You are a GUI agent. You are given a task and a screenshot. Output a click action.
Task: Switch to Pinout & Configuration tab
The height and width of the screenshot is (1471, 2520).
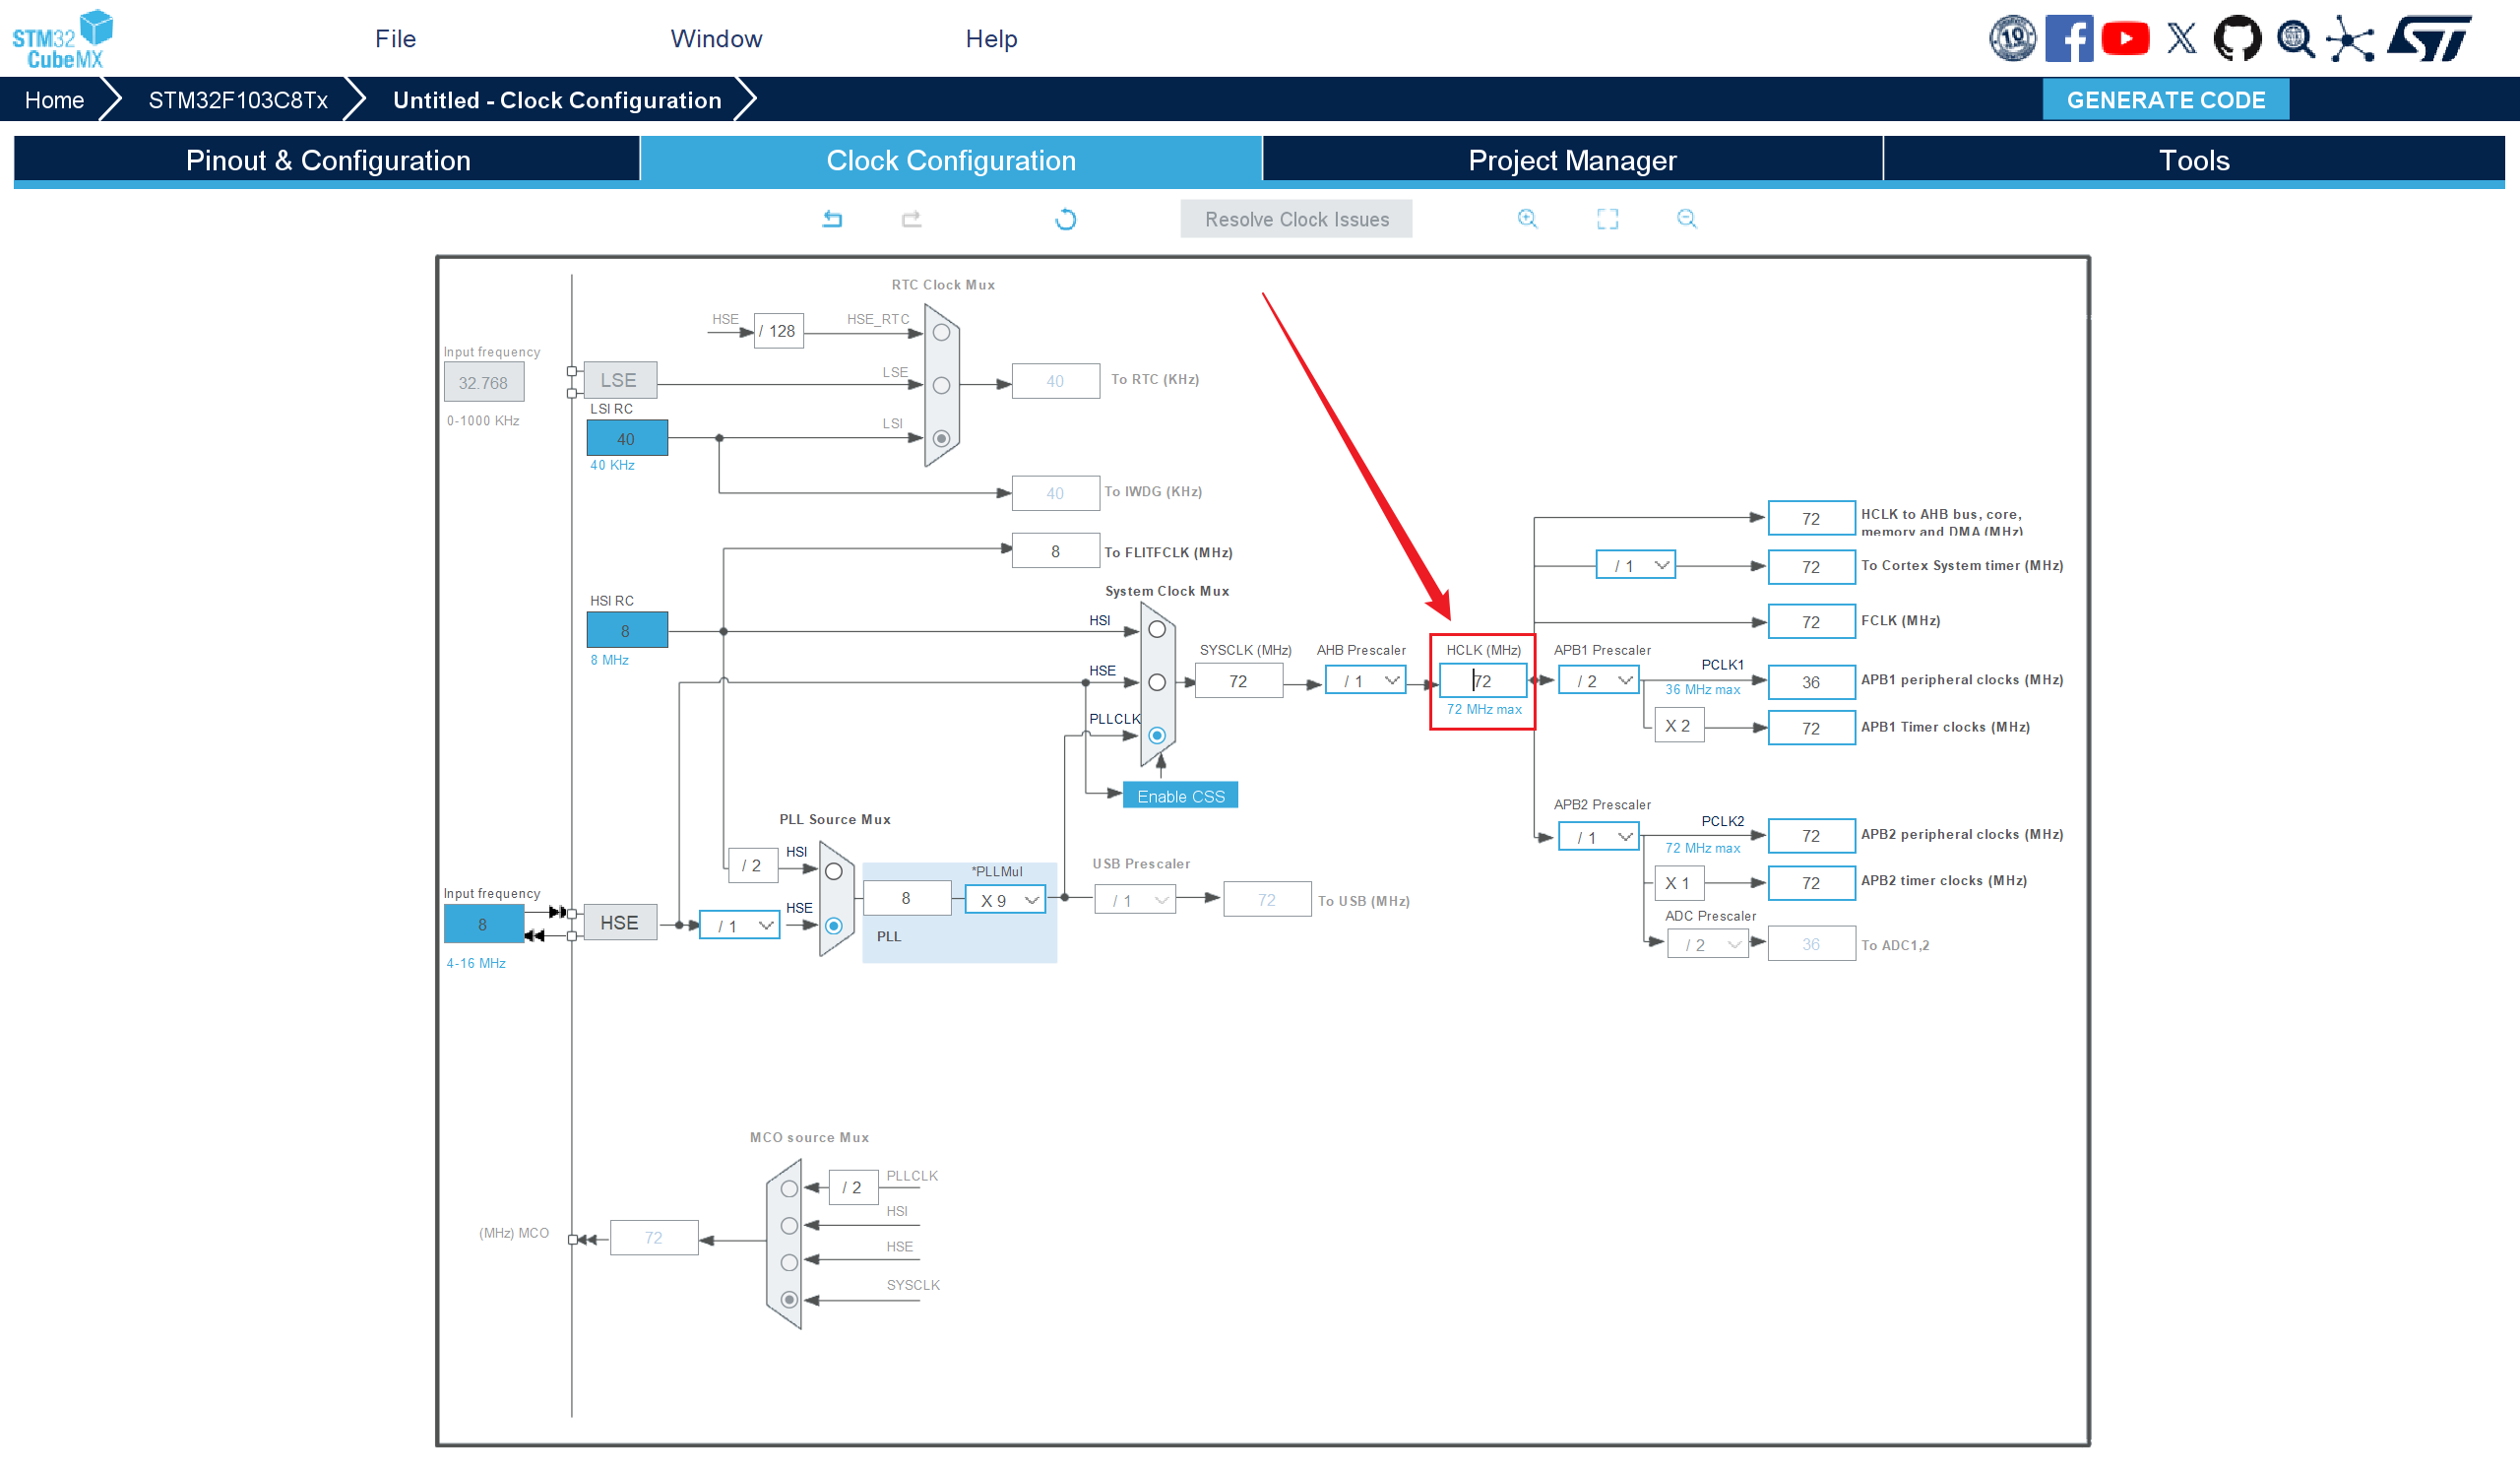pos(327,160)
